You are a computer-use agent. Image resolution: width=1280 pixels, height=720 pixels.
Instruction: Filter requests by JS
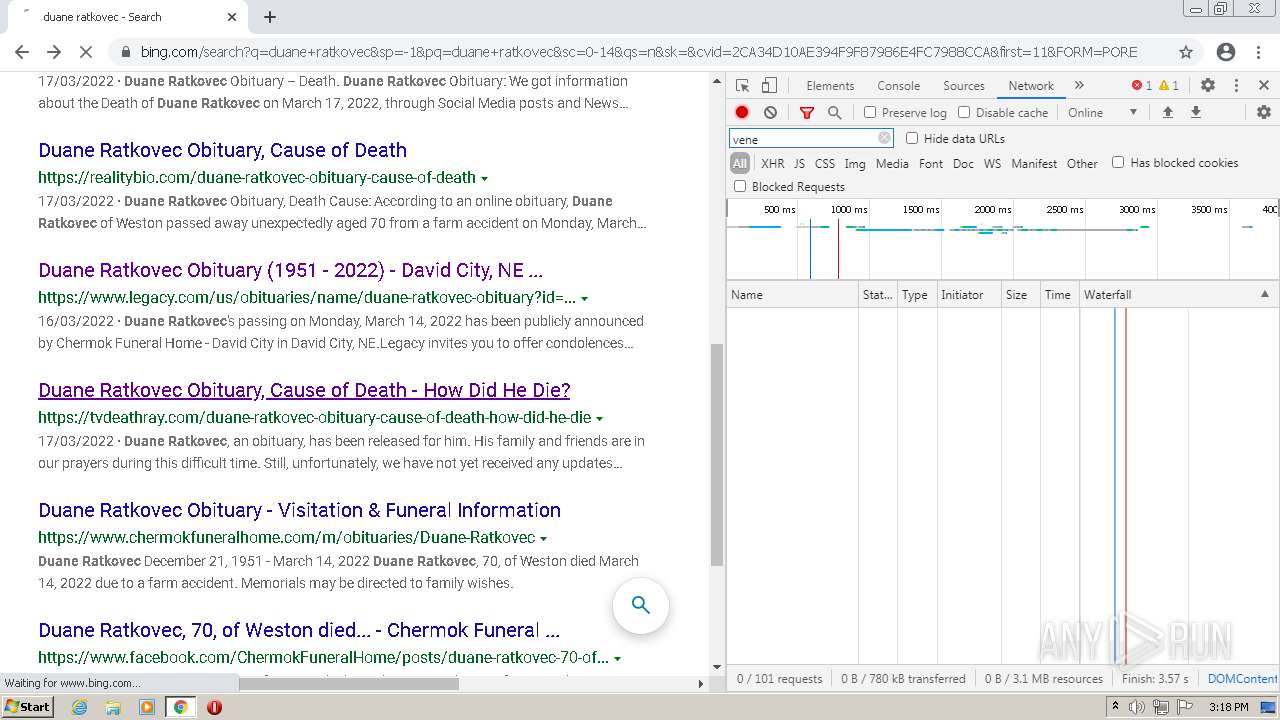point(799,163)
